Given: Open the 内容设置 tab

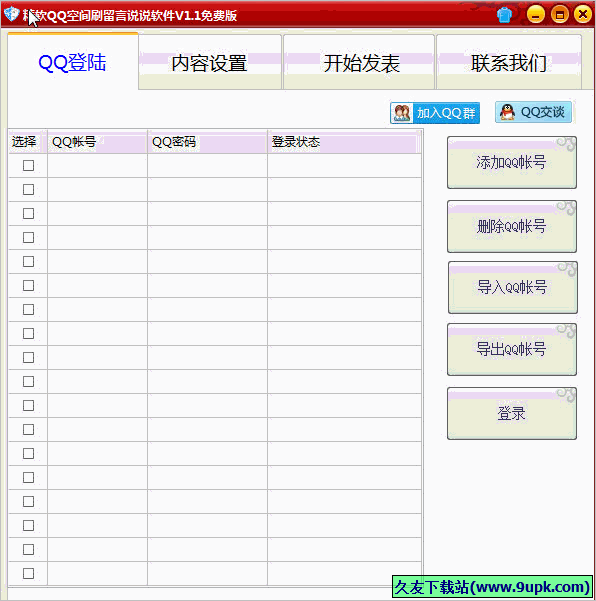Looking at the screenshot, I should click(210, 62).
